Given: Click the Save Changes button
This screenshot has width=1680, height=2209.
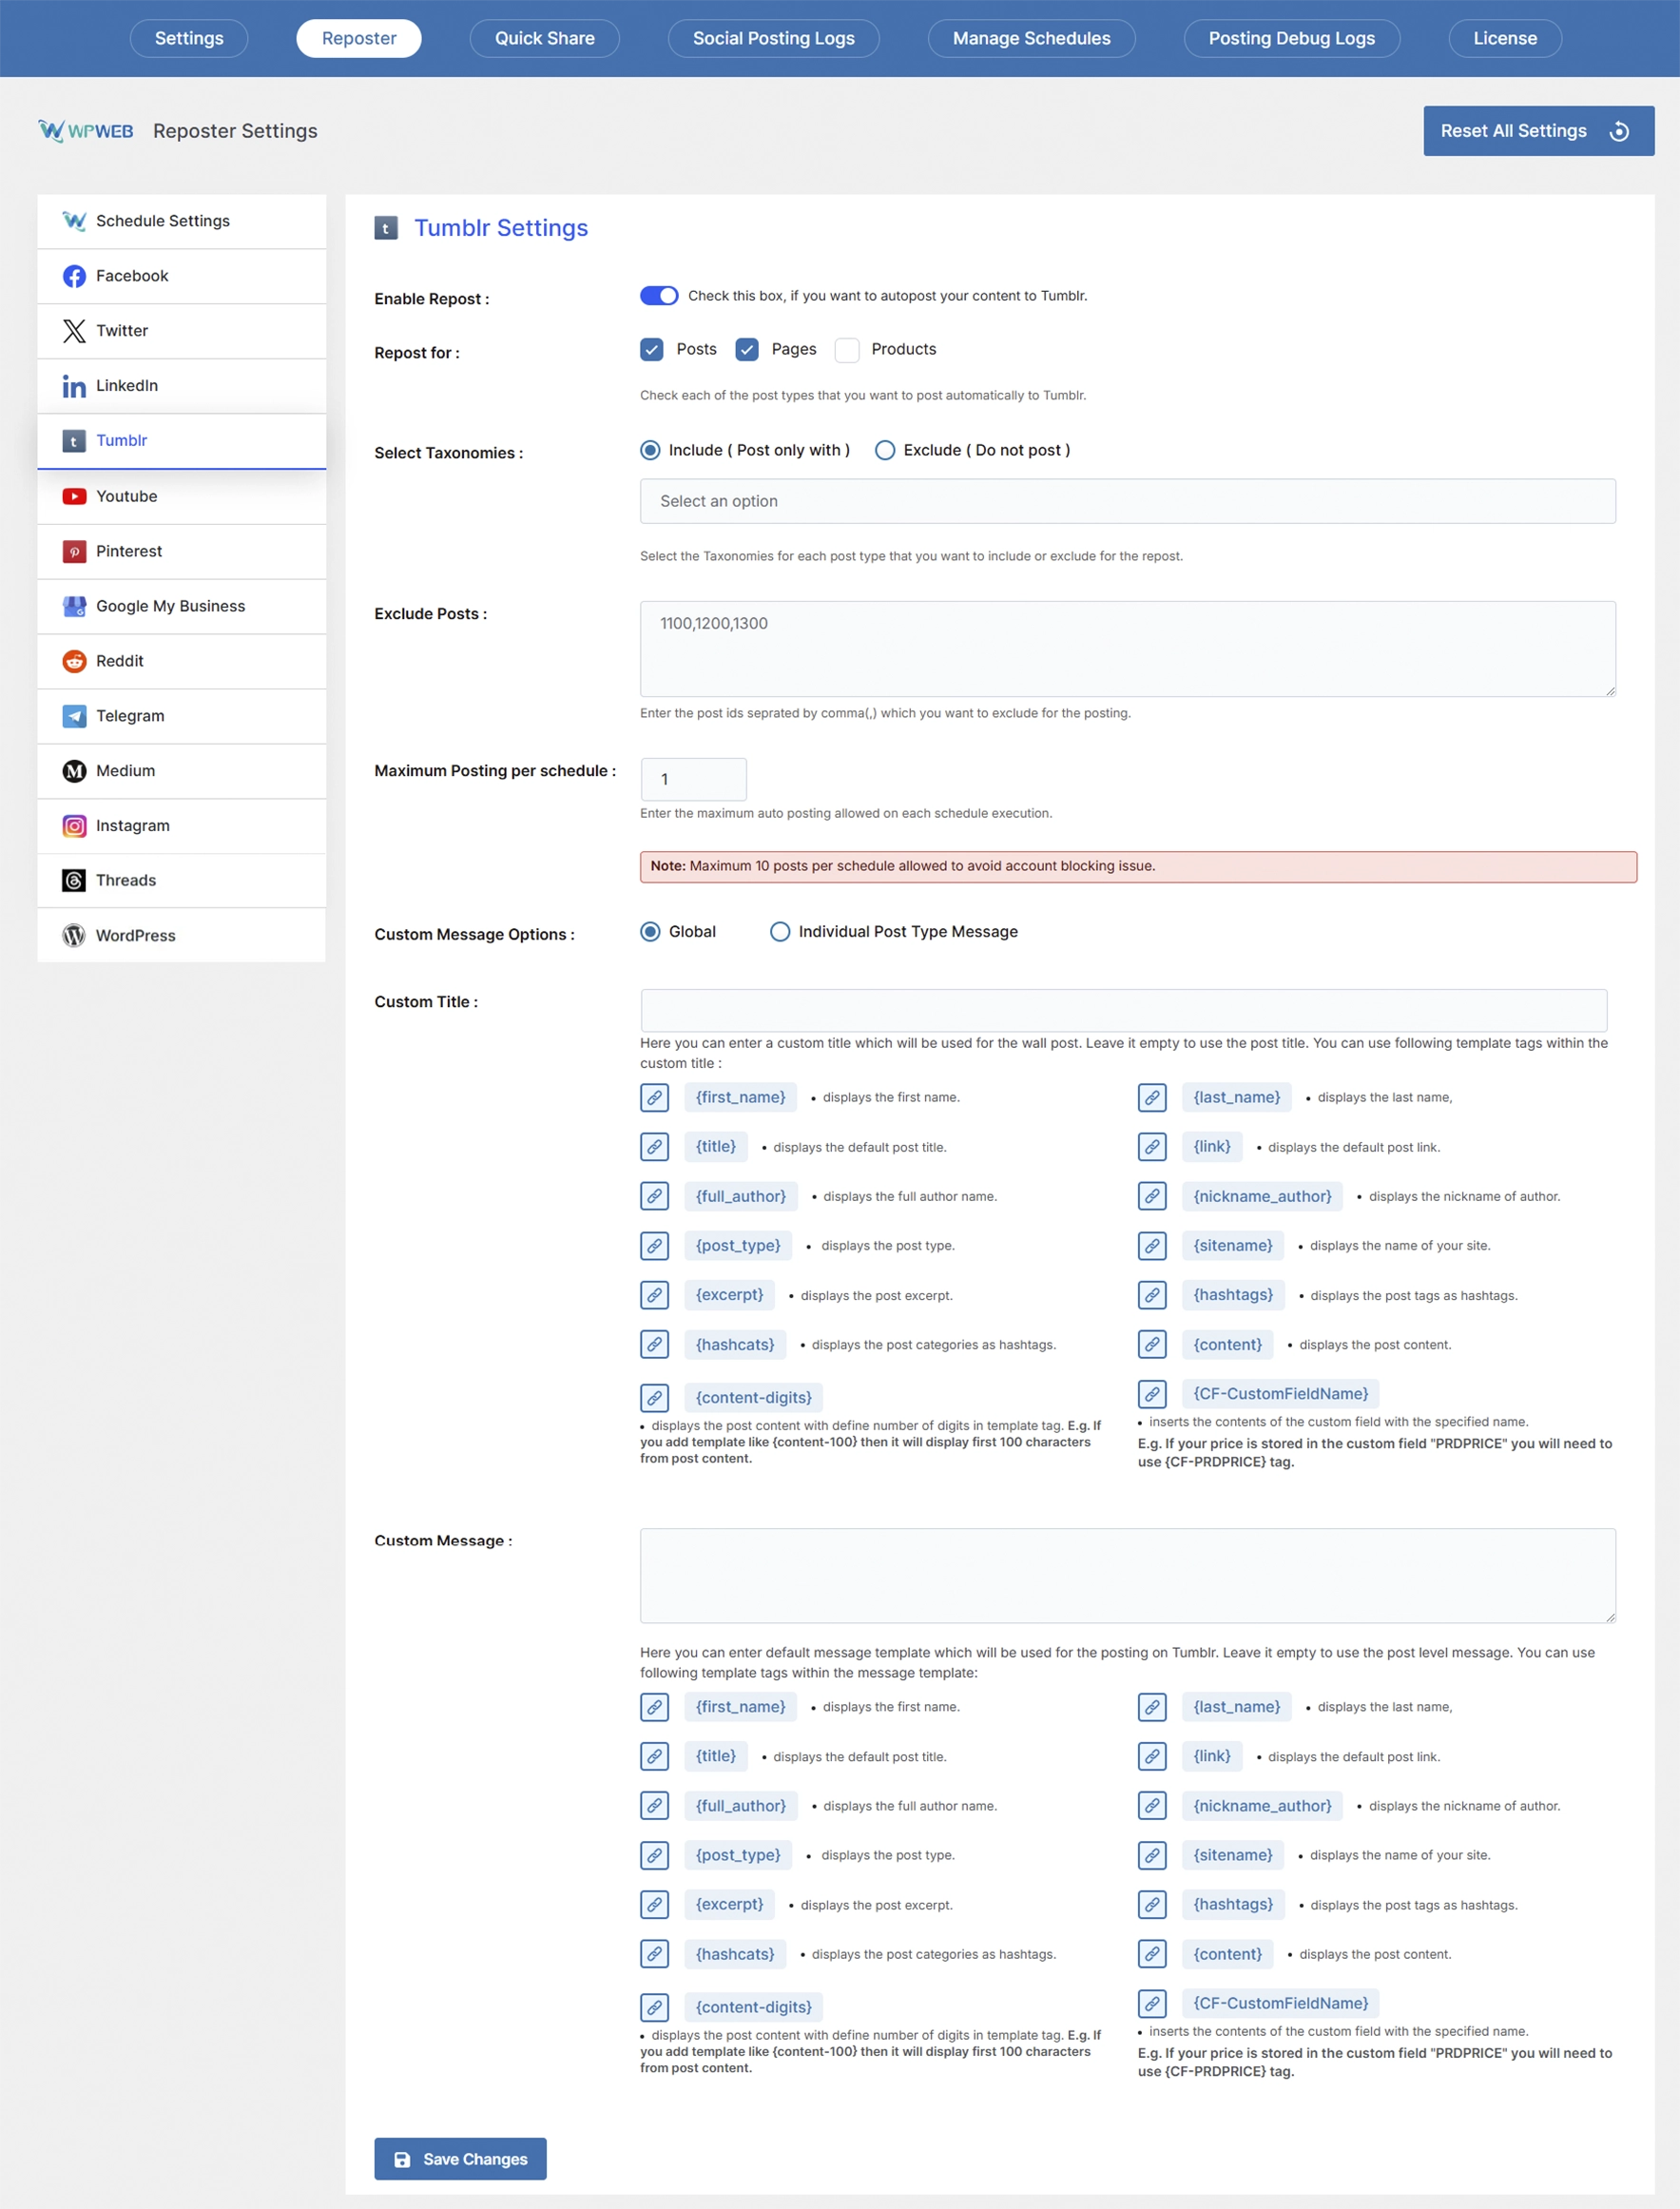Looking at the screenshot, I should tap(460, 2158).
